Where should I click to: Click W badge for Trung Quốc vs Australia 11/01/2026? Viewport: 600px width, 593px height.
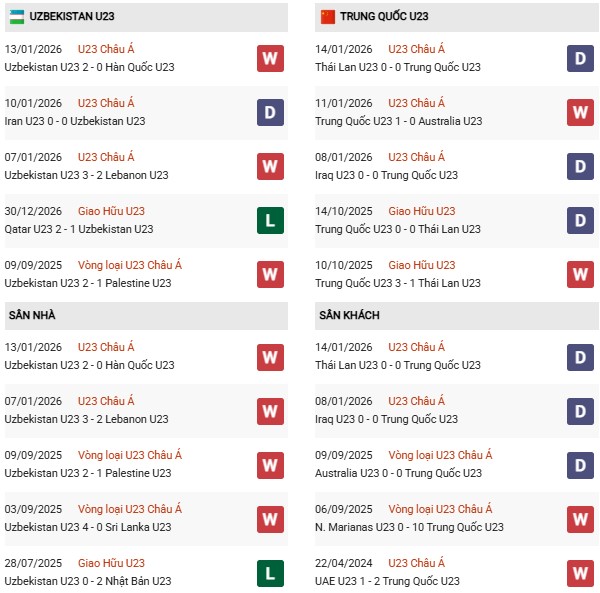[x=581, y=112]
